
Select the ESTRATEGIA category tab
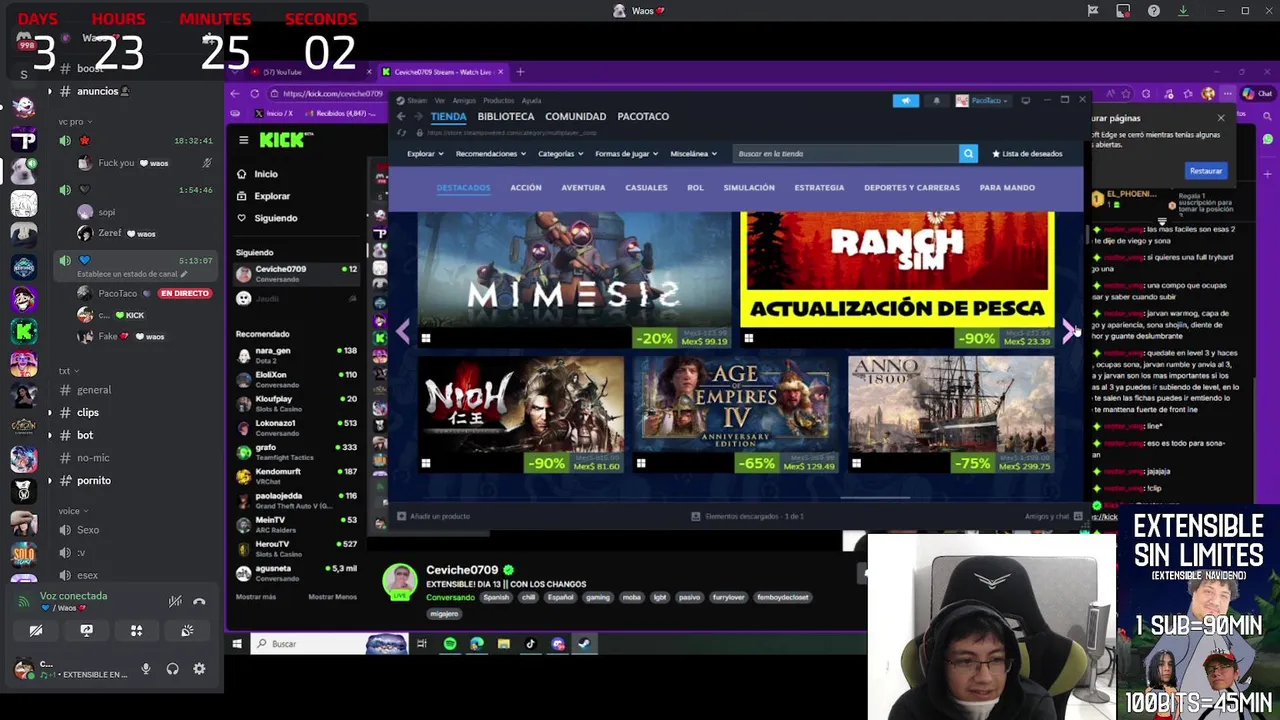click(819, 188)
